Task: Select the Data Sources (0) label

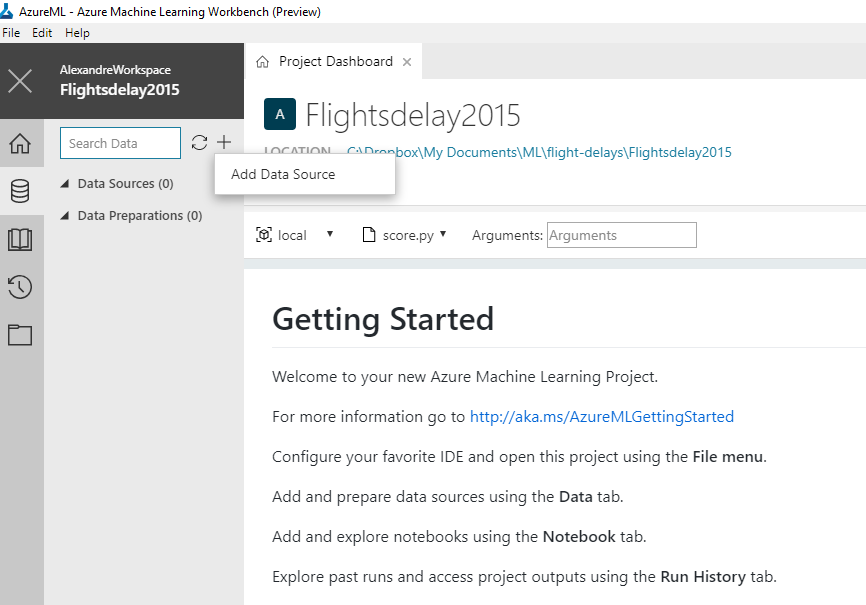Action: point(125,183)
